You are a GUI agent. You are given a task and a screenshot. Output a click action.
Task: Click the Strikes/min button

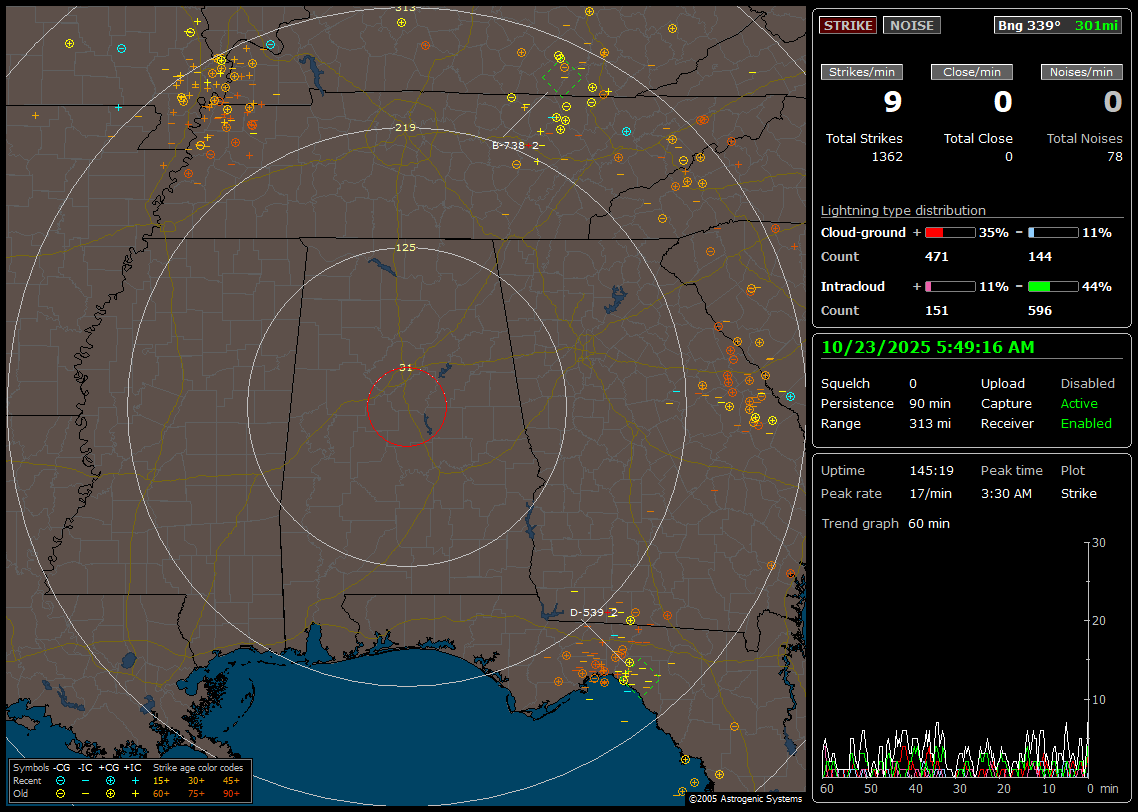[862, 72]
